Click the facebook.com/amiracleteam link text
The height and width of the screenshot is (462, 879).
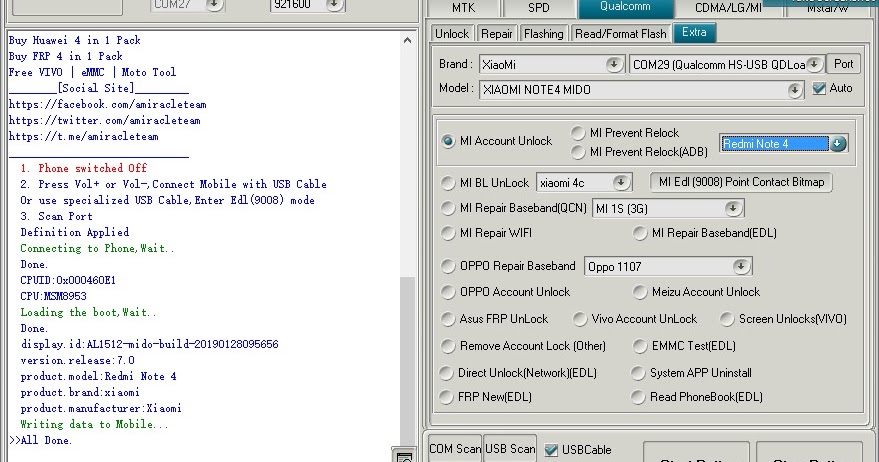coord(108,104)
